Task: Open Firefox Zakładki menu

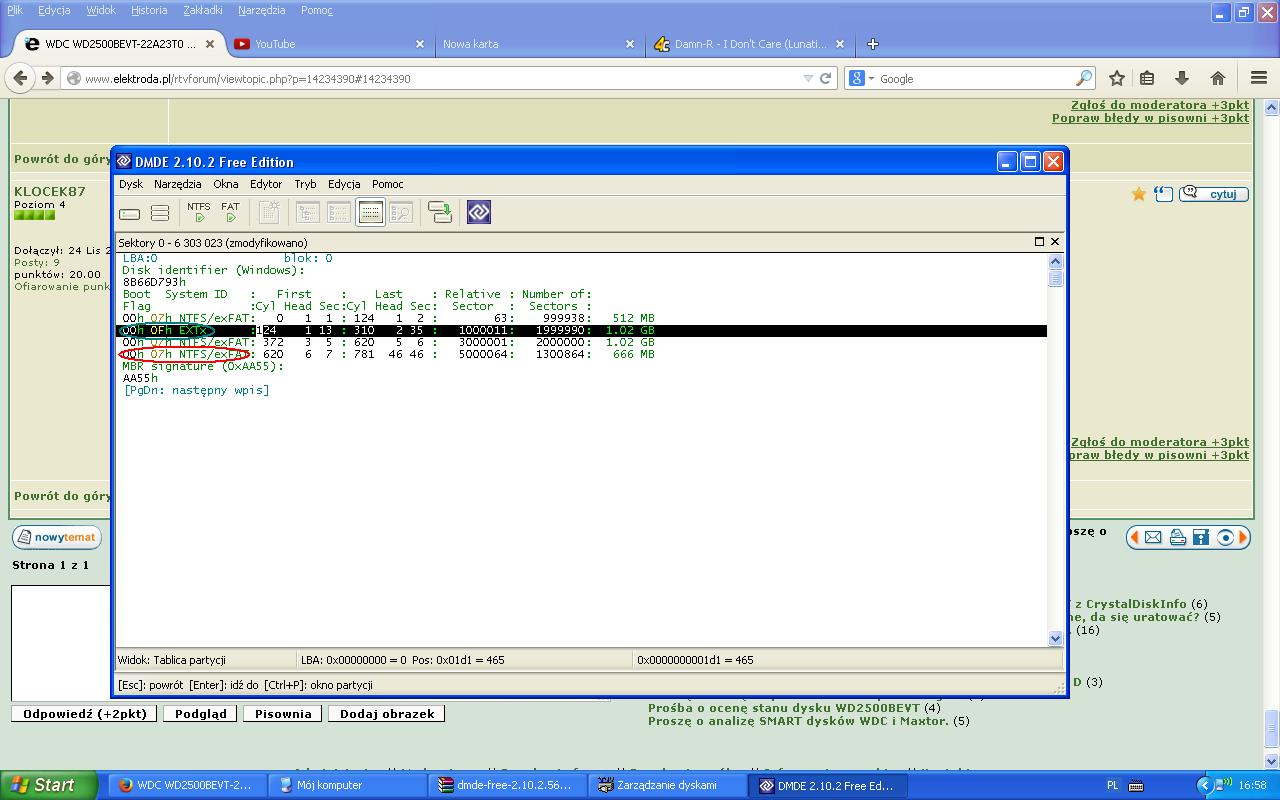Action: point(203,10)
